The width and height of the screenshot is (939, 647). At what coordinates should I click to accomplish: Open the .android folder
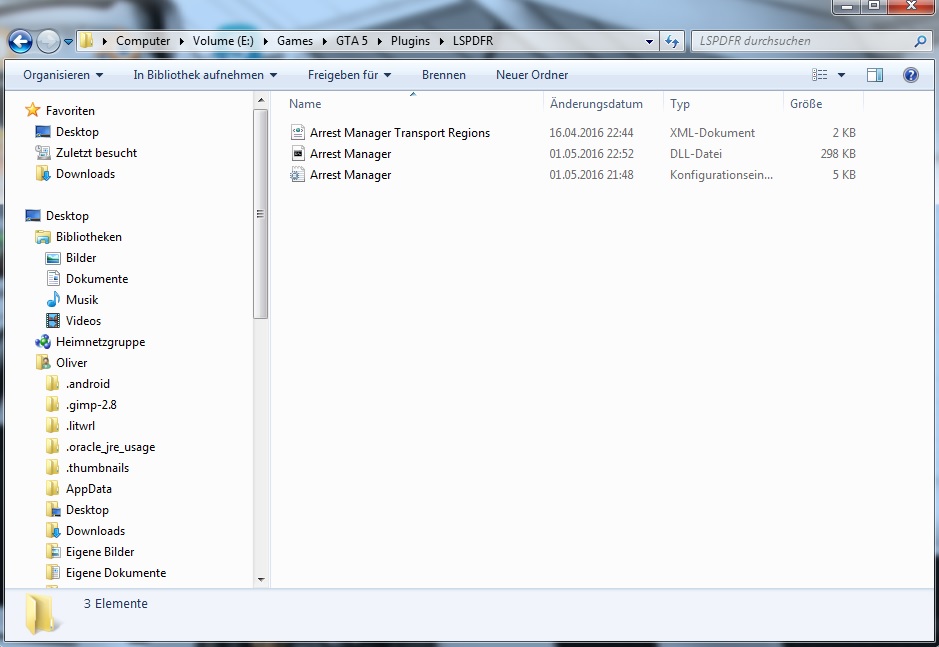(x=87, y=384)
